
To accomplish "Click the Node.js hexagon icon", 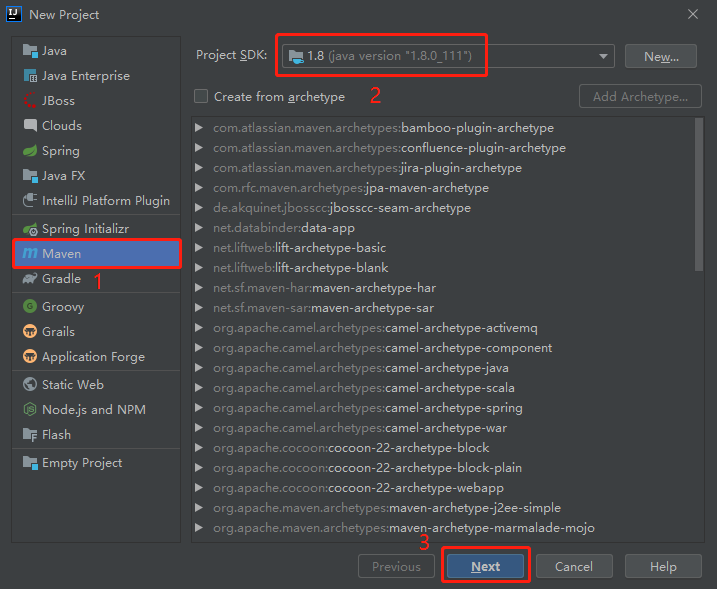I will point(30,409).
